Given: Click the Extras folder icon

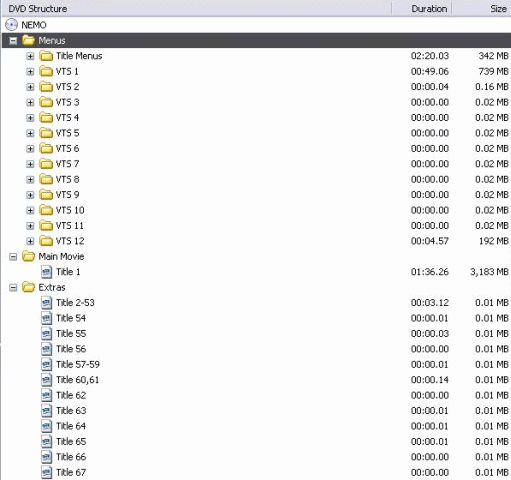Looking at the screenshot, I should (x=29, y=287).
